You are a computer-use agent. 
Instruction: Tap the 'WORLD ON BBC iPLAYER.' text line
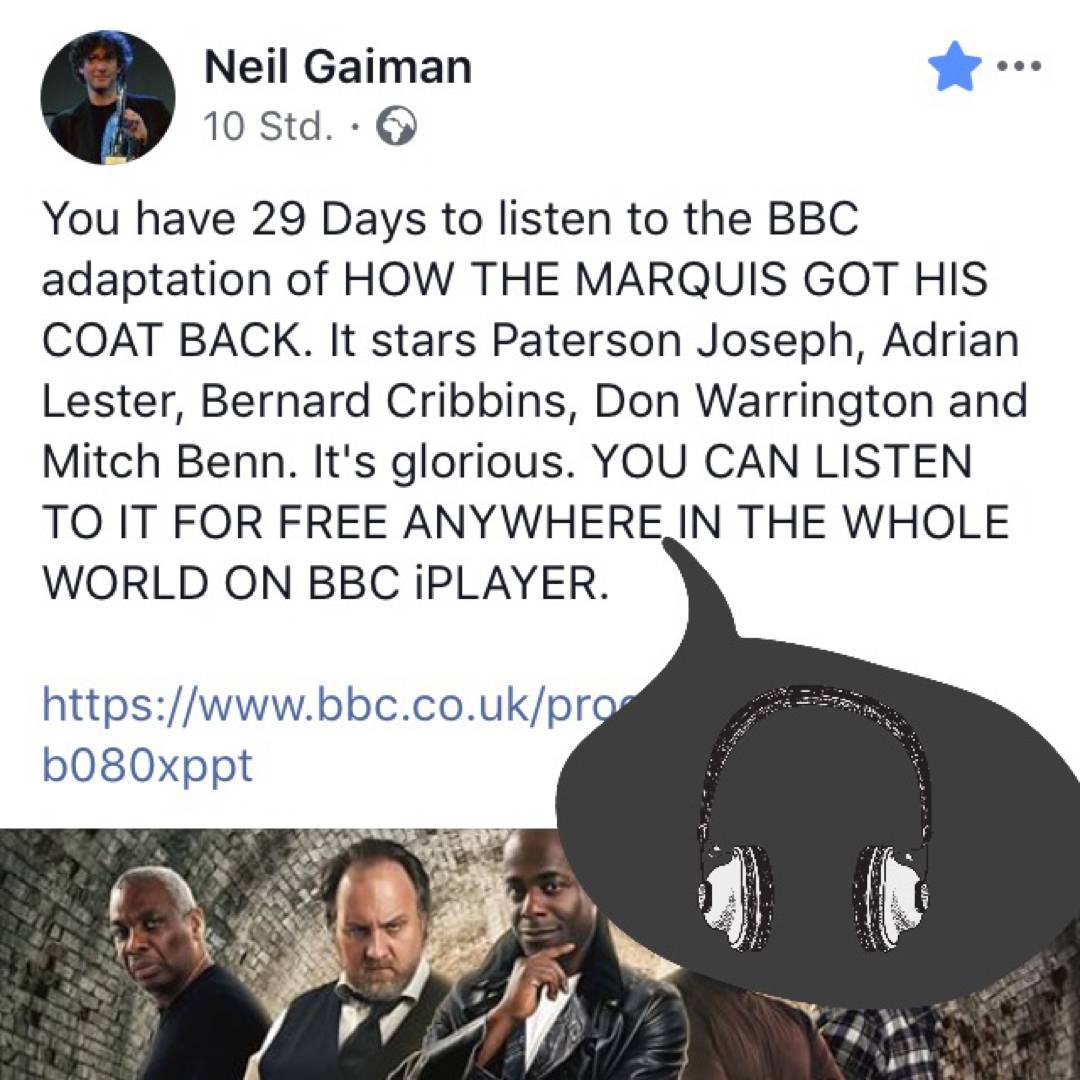point(326,583)
